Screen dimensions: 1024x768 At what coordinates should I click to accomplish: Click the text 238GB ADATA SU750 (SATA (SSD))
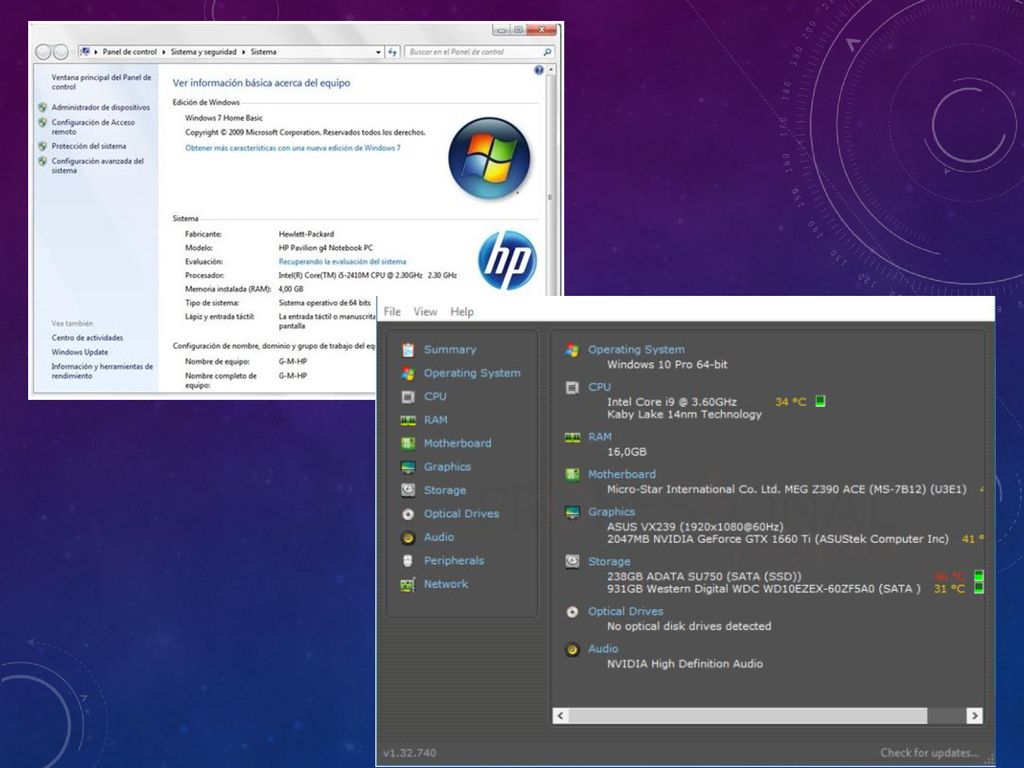704,577
